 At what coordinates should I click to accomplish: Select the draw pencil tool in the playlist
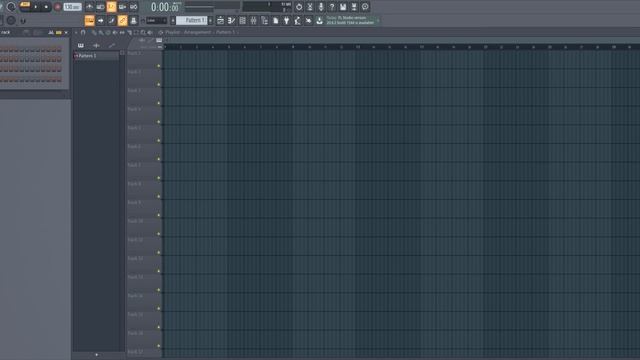94,32
